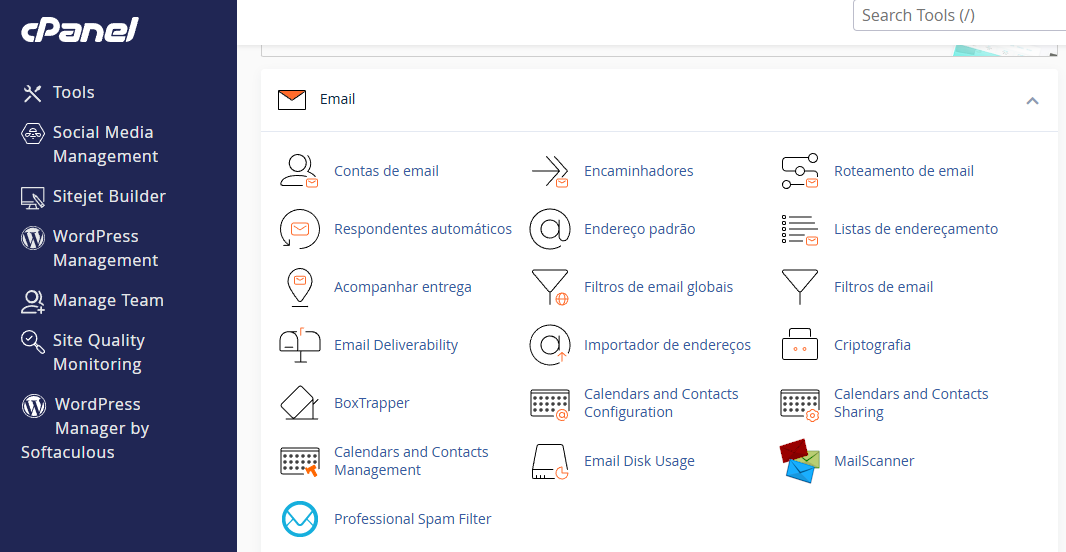Open the Professional Spam Filter icon
Screen dimensions: 1066x552
coord(298,519)
